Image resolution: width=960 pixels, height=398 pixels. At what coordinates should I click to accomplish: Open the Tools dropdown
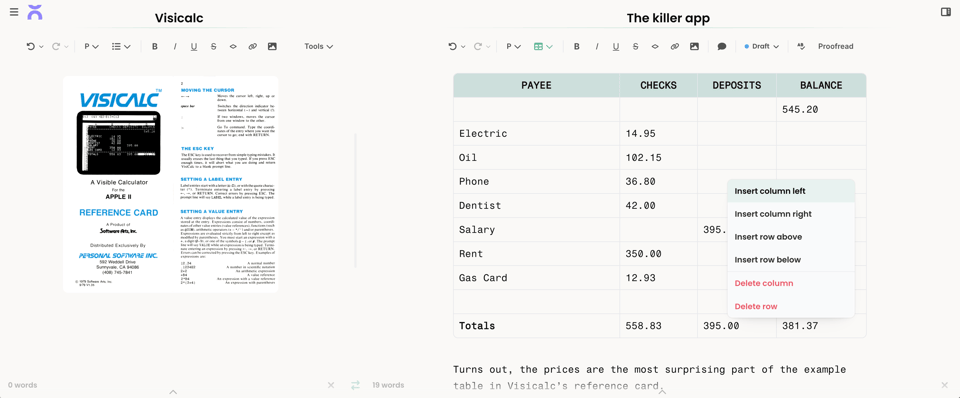(318, 47)
